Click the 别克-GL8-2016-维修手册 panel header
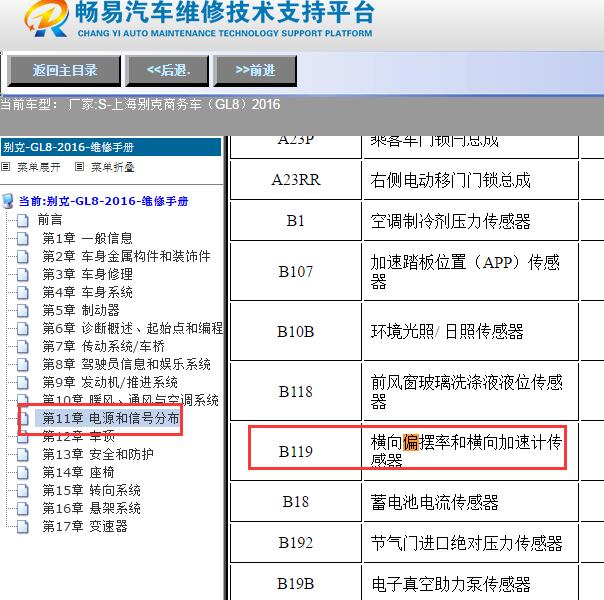604x600 pixels. (x=111, y=147)
